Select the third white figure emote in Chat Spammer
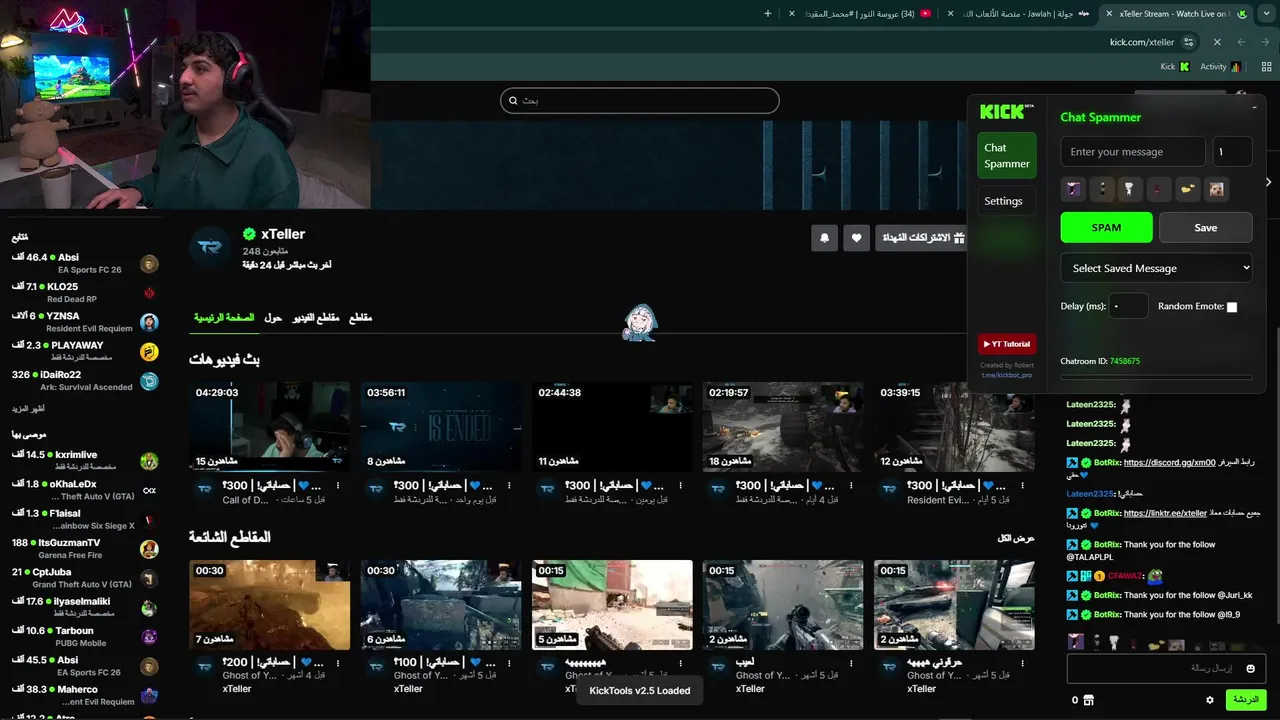The image size is (1280, 720). click(1130, 189)
